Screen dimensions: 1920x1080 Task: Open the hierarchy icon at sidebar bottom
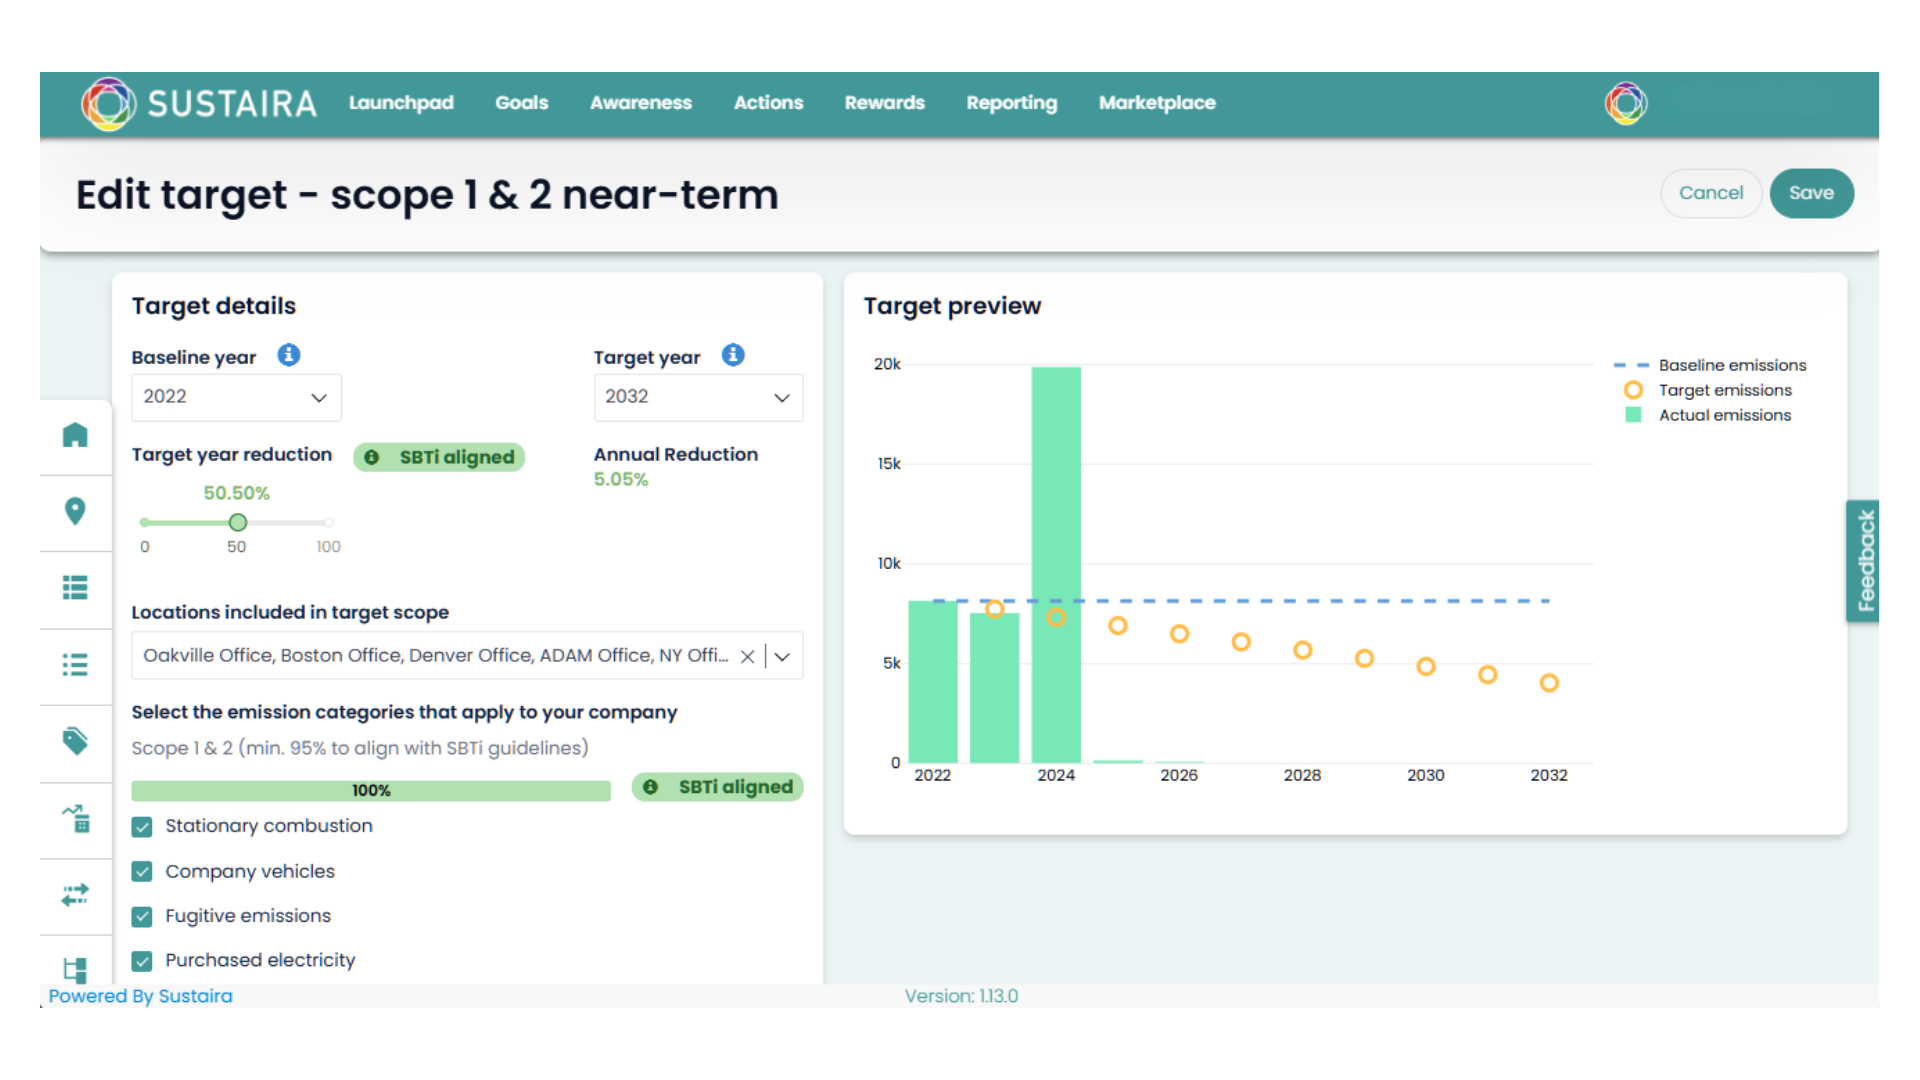coord(75,970)
